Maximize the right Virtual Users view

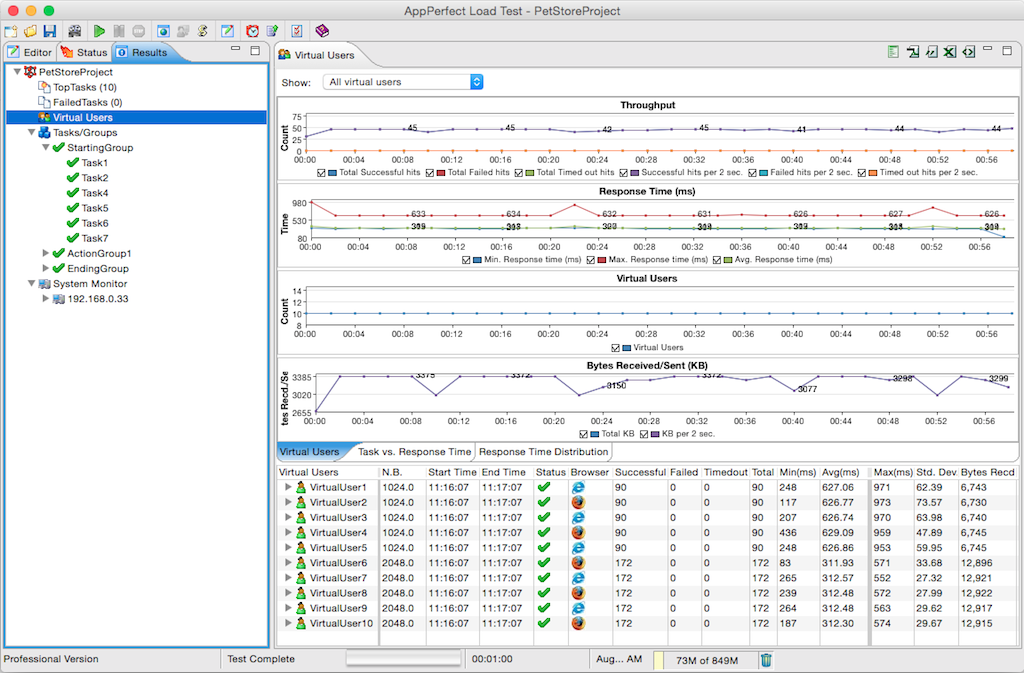[1007, 50]
